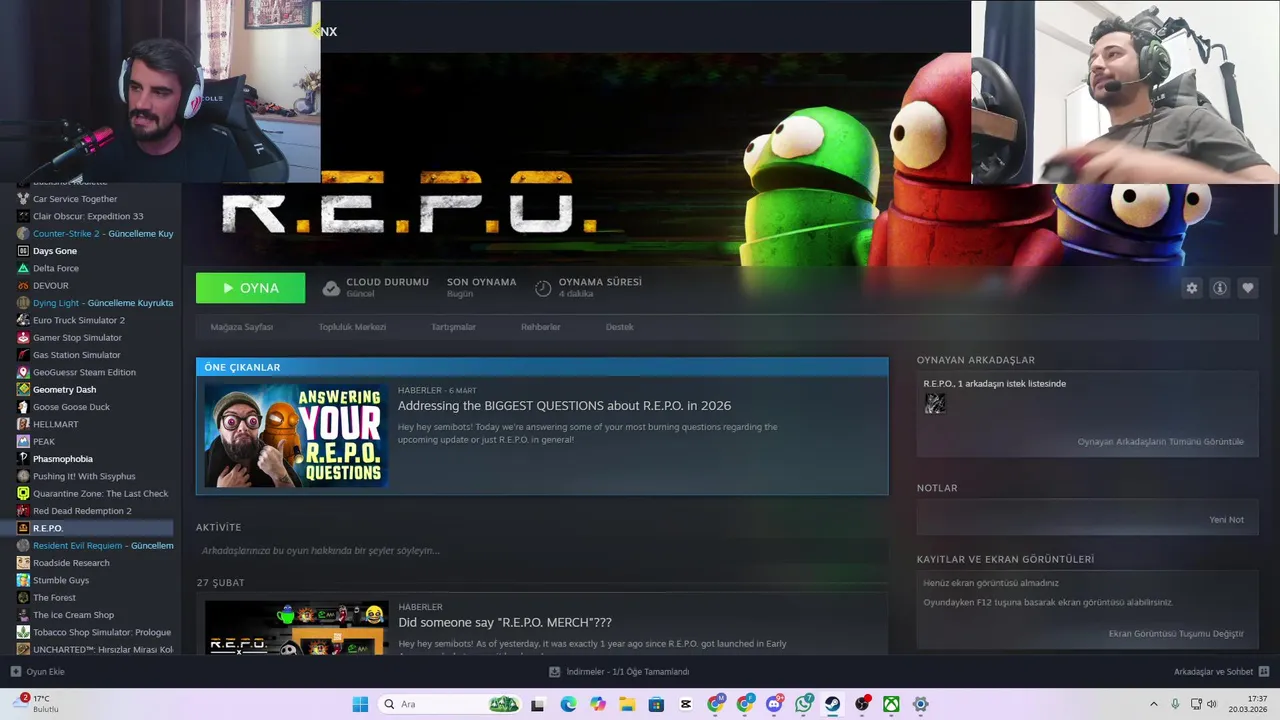Open Discord from the taskbar
Screen dimensions: 1280x720
click(x=774, y=704)
